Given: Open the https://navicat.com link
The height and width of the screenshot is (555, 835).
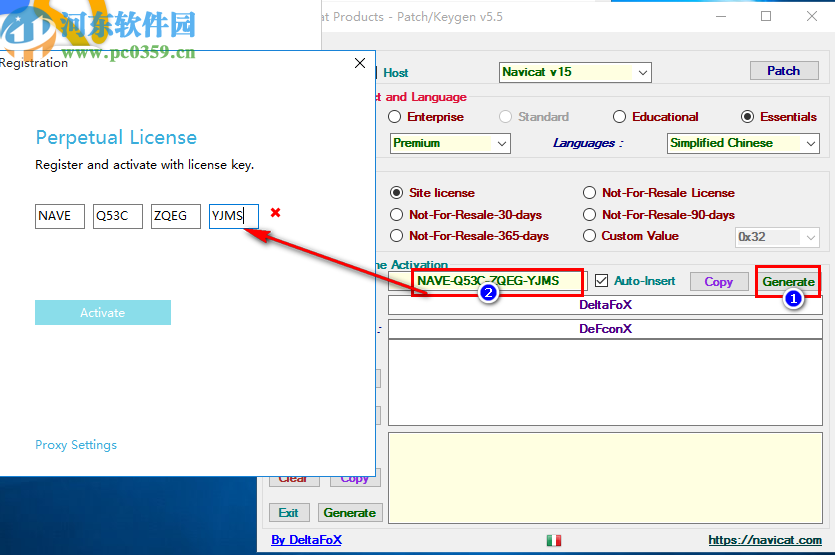Looking at the screenshot, I should 765,540.
